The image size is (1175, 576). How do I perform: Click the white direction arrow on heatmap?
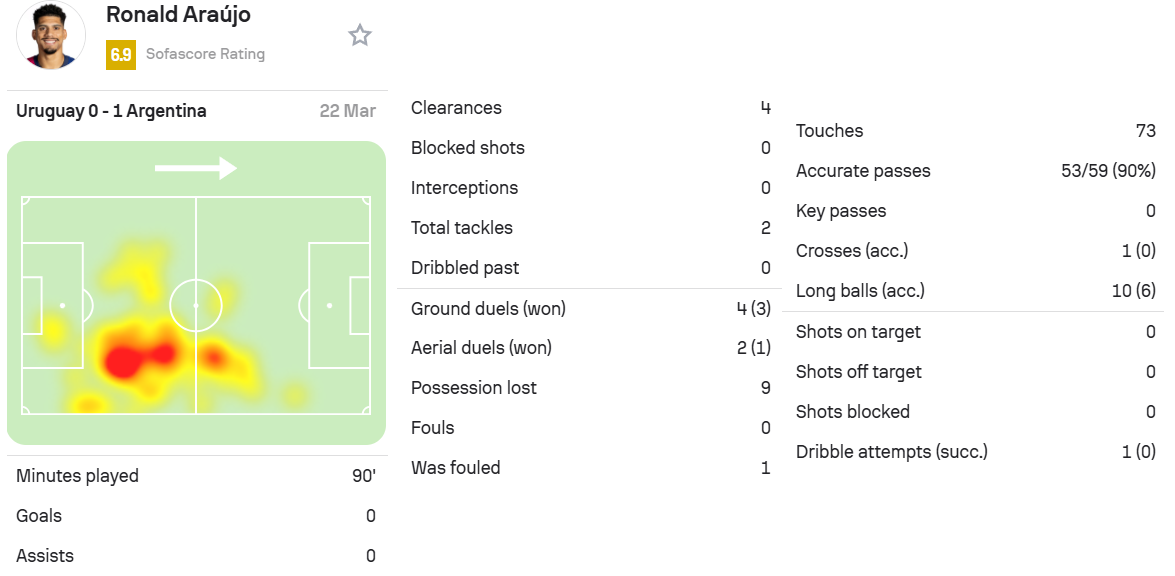pyautogui.click(x=196, y=168)
